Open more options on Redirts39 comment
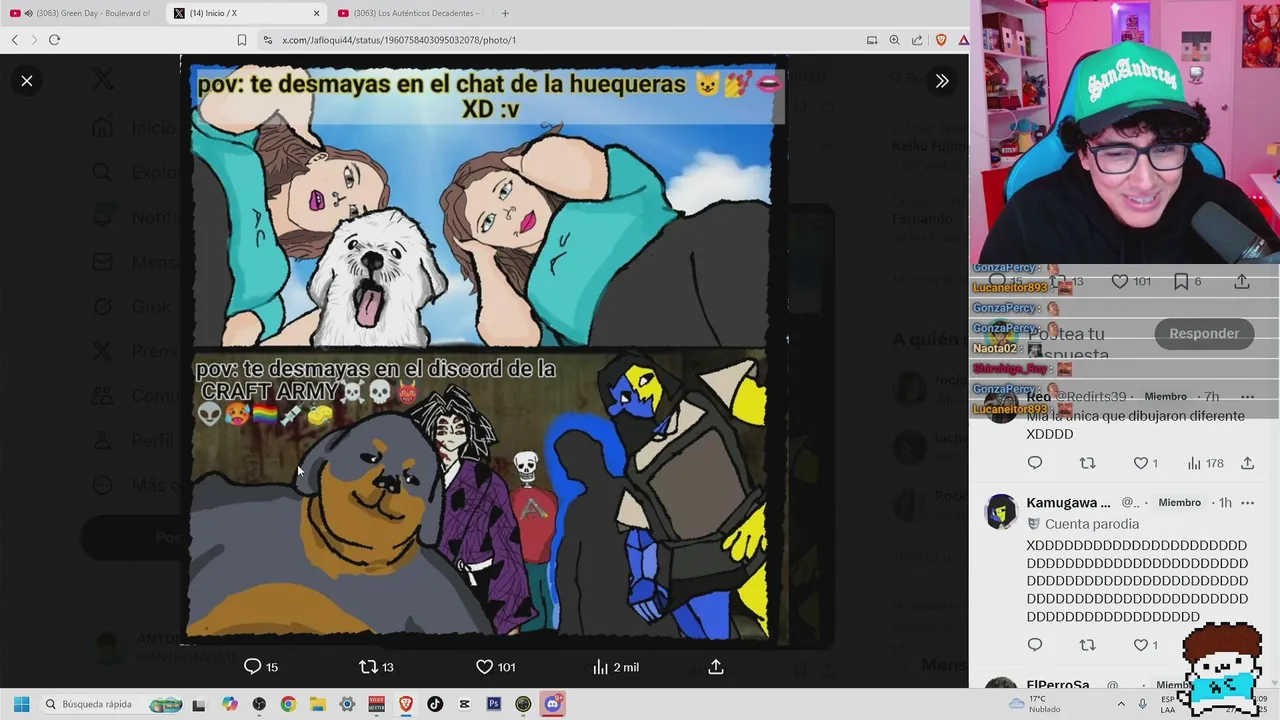The image size is (1280, 720). [1247, 397]
